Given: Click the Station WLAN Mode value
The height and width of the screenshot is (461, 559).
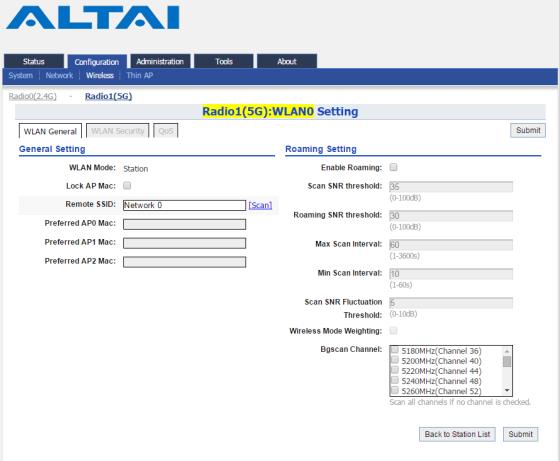Looking at the screenshot, I should (x=135, y=169).
